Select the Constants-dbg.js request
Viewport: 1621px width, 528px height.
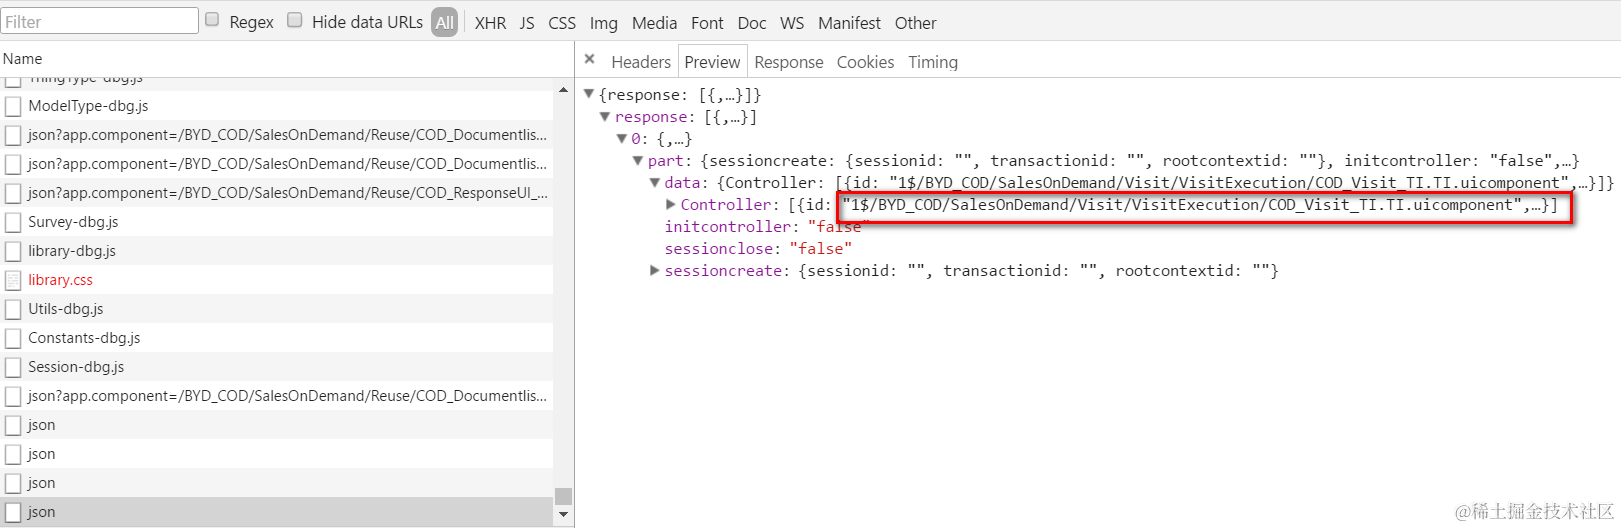[276, 338]
